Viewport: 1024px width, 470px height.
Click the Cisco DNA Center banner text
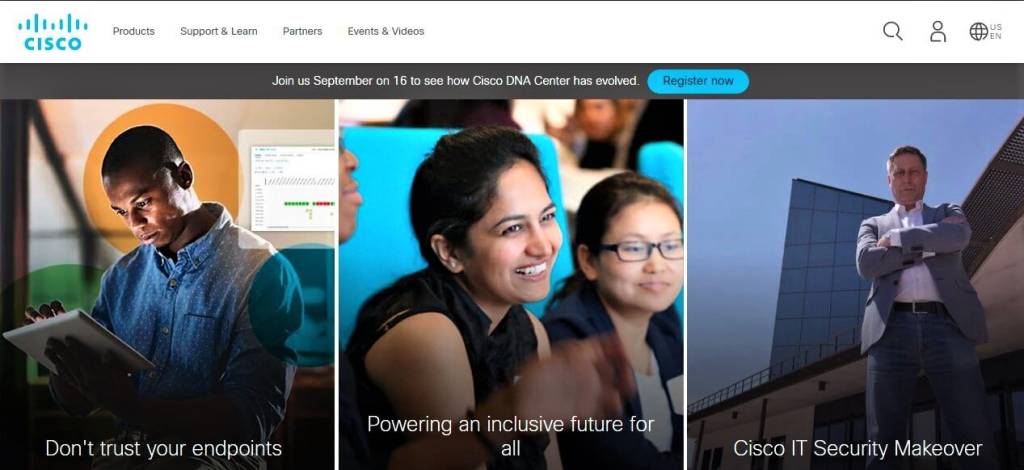[456, 81]
